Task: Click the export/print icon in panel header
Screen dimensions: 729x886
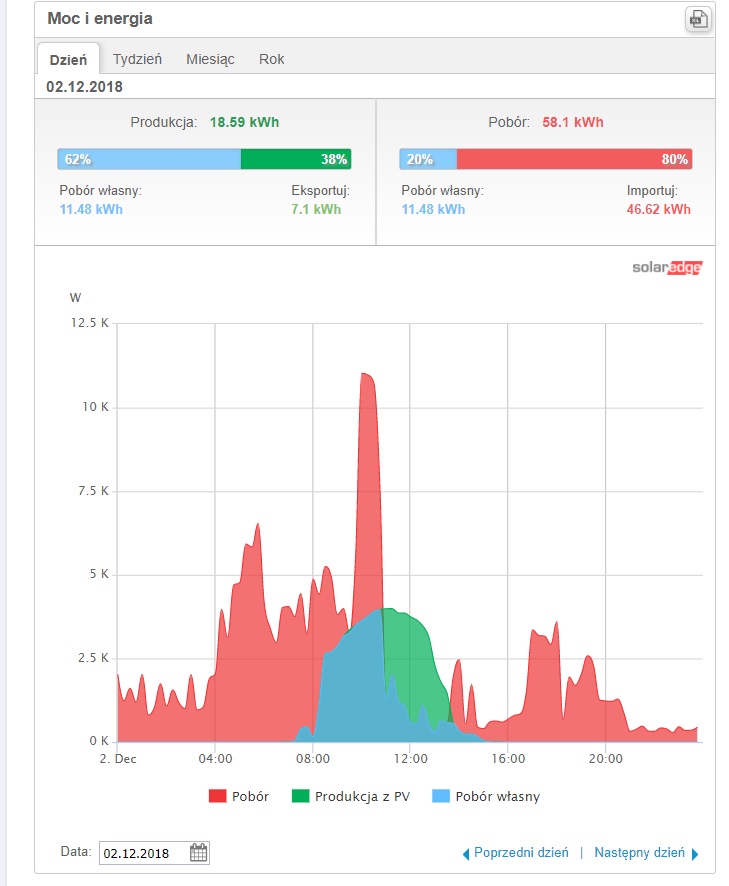Action: click(x=697, y=19)
